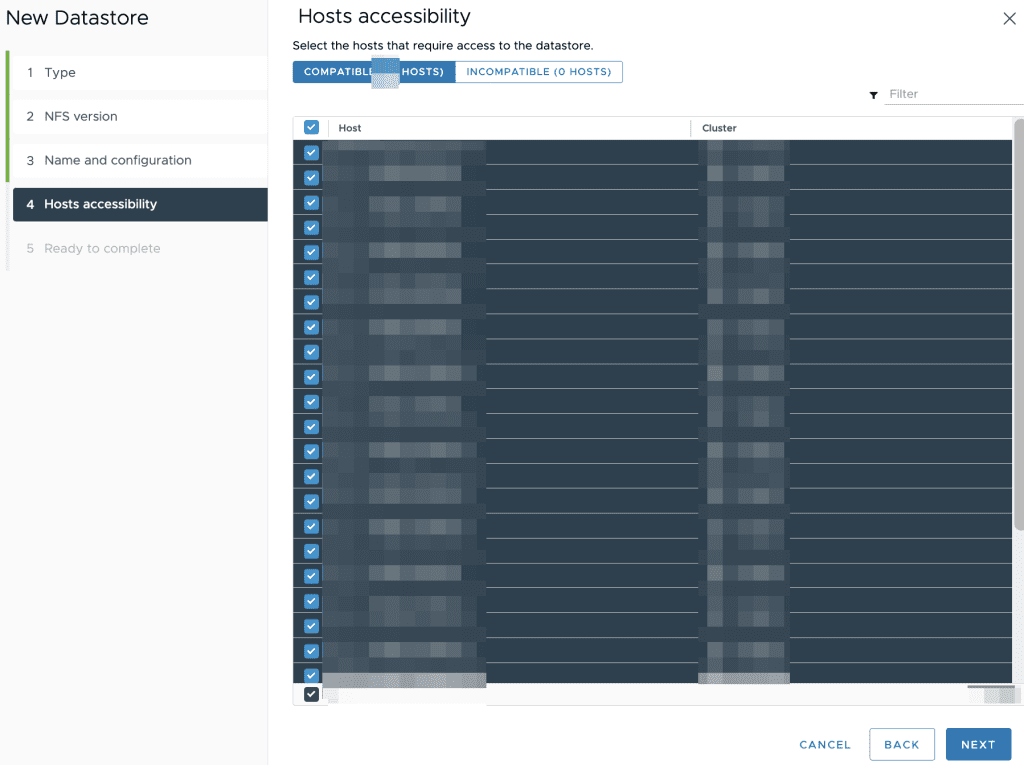Click the Next button

(x=978, y=745)
